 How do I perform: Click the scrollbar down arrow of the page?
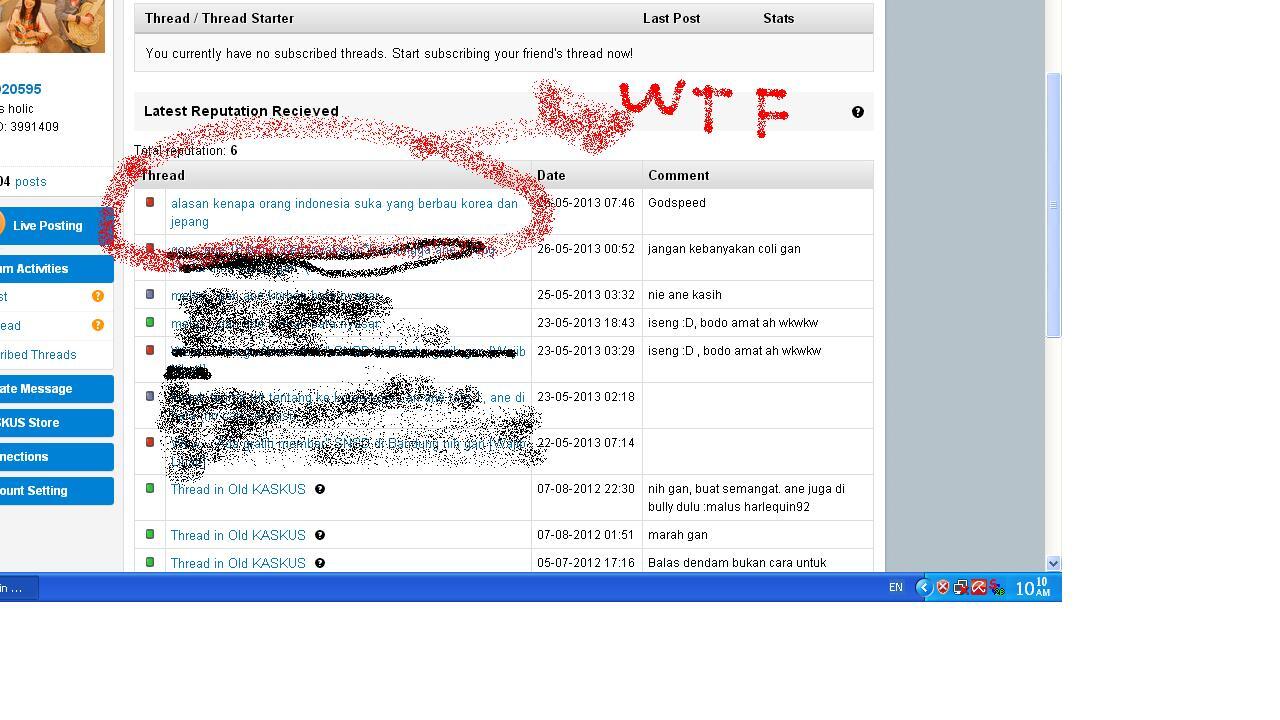[1054, 564]
